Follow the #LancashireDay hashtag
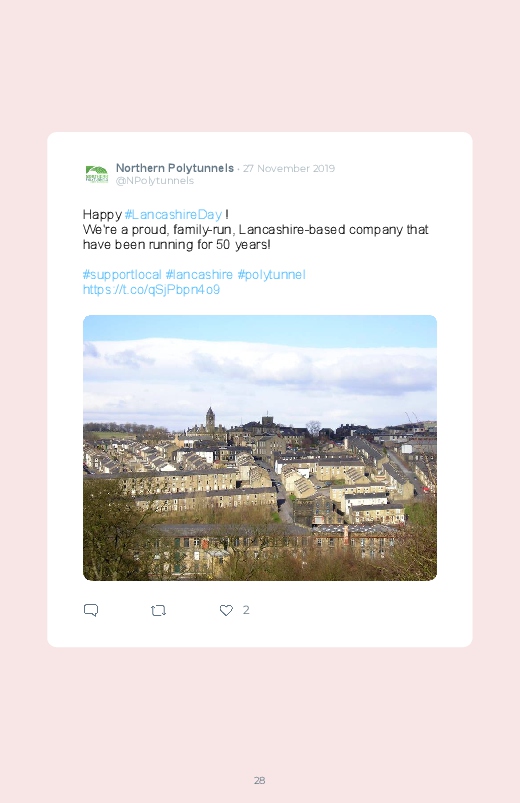 (173, 214)
